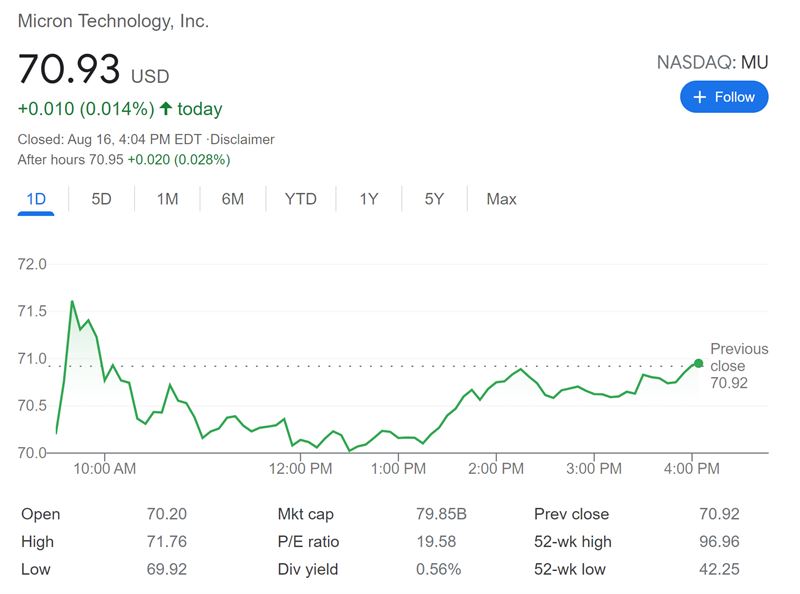Screen dimensions: 800x594
Task: Select the YTD tab
Action: point(301,199)
